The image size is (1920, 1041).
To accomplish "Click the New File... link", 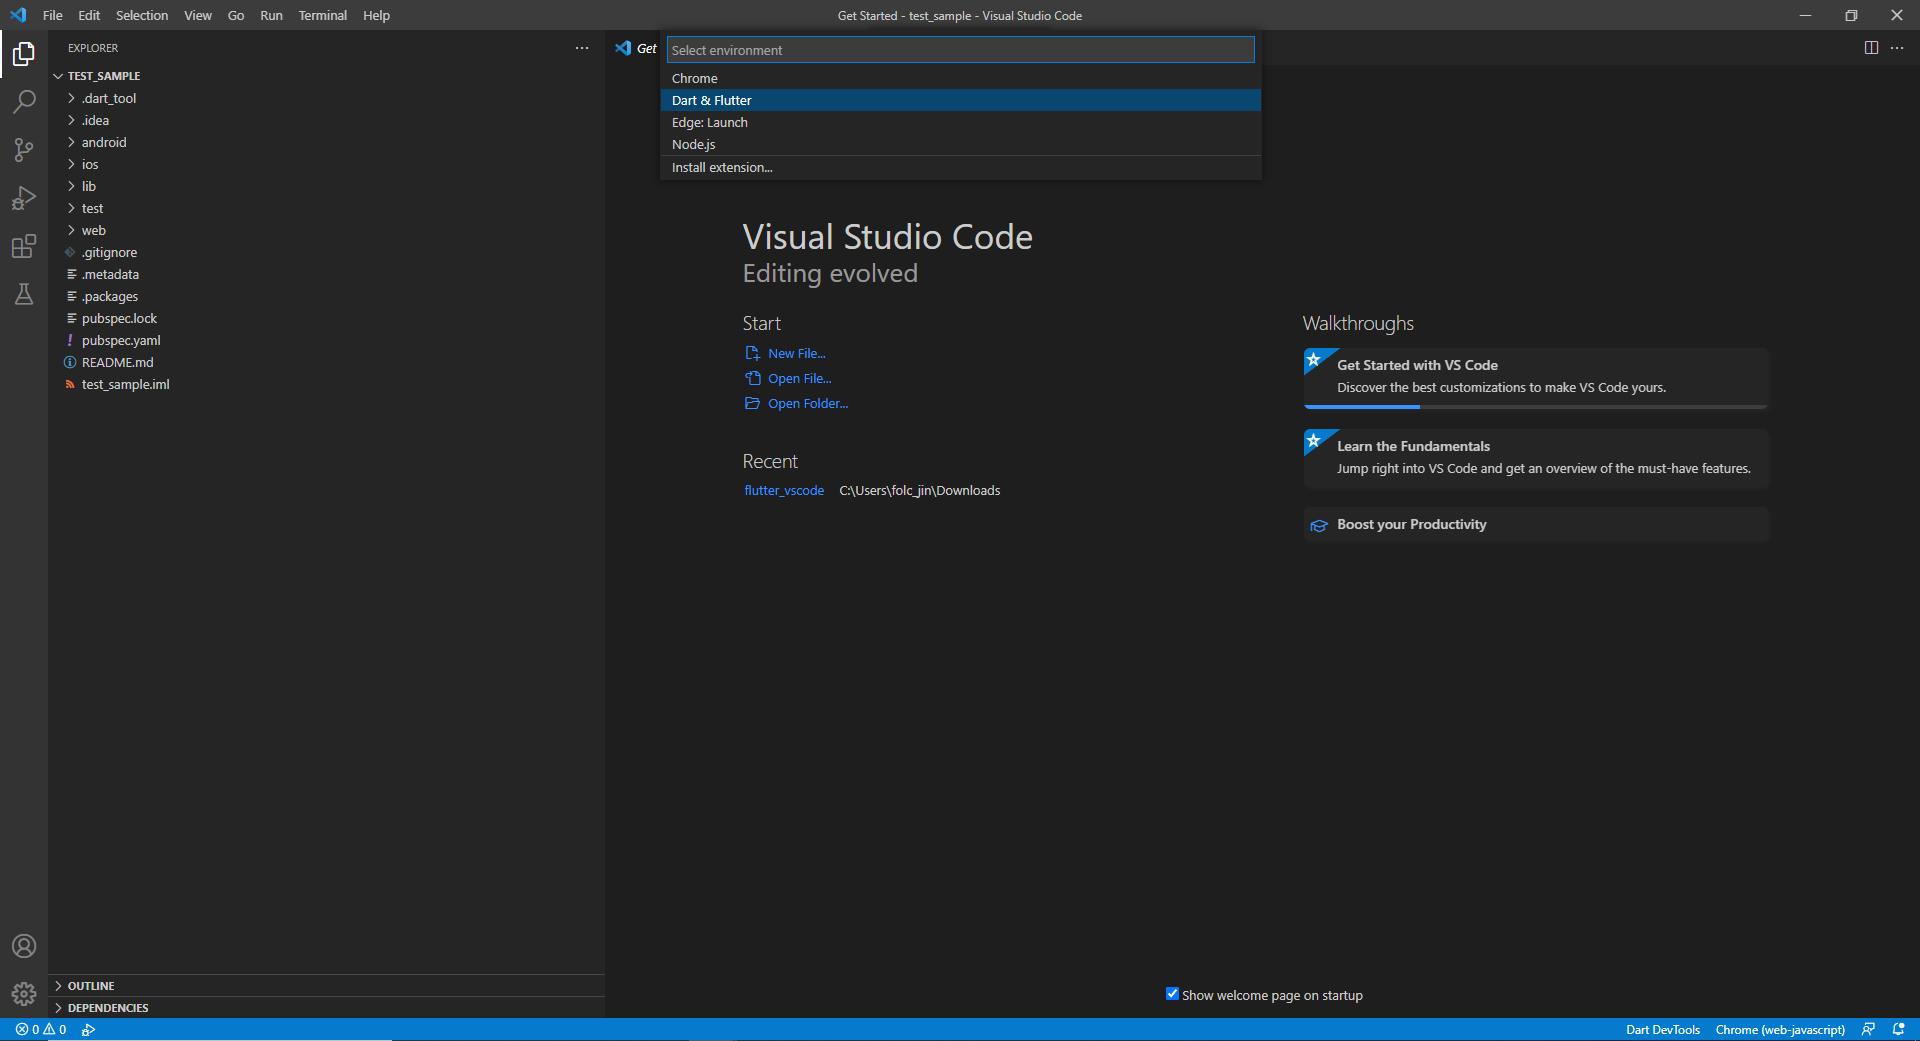I will (x=796, y=353).
